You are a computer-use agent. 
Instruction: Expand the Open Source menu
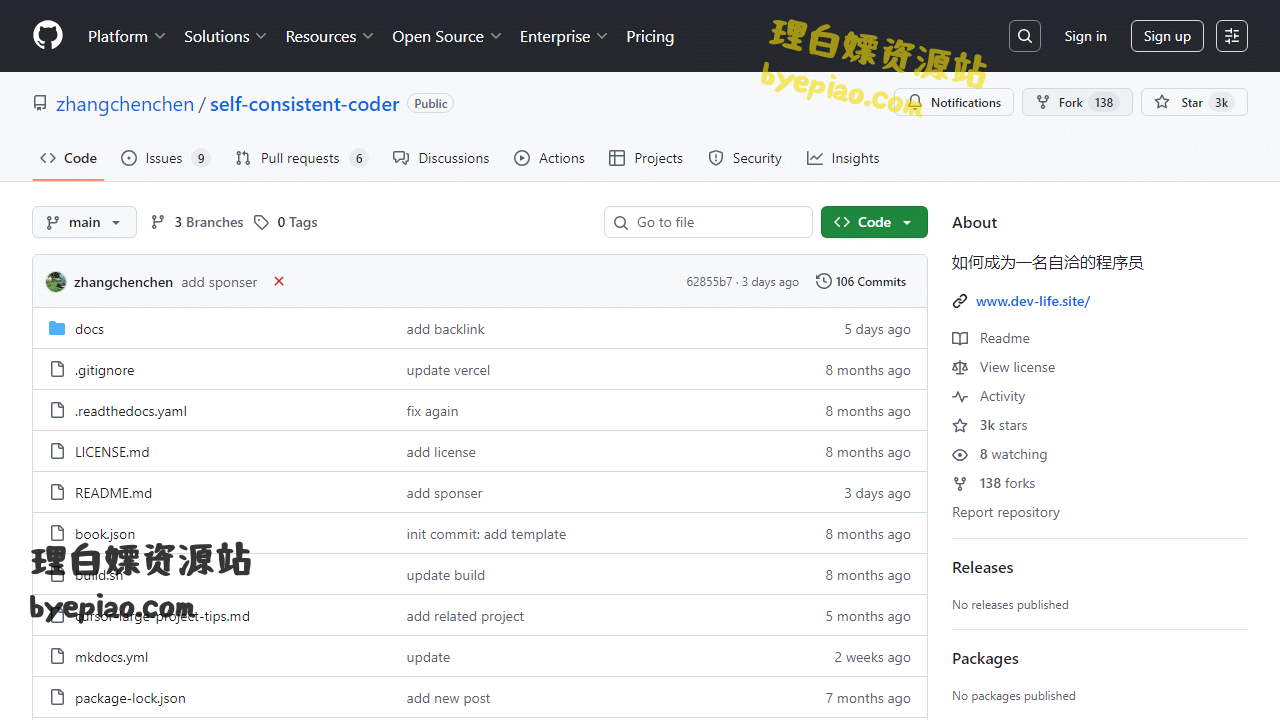[x=446, y=36]
